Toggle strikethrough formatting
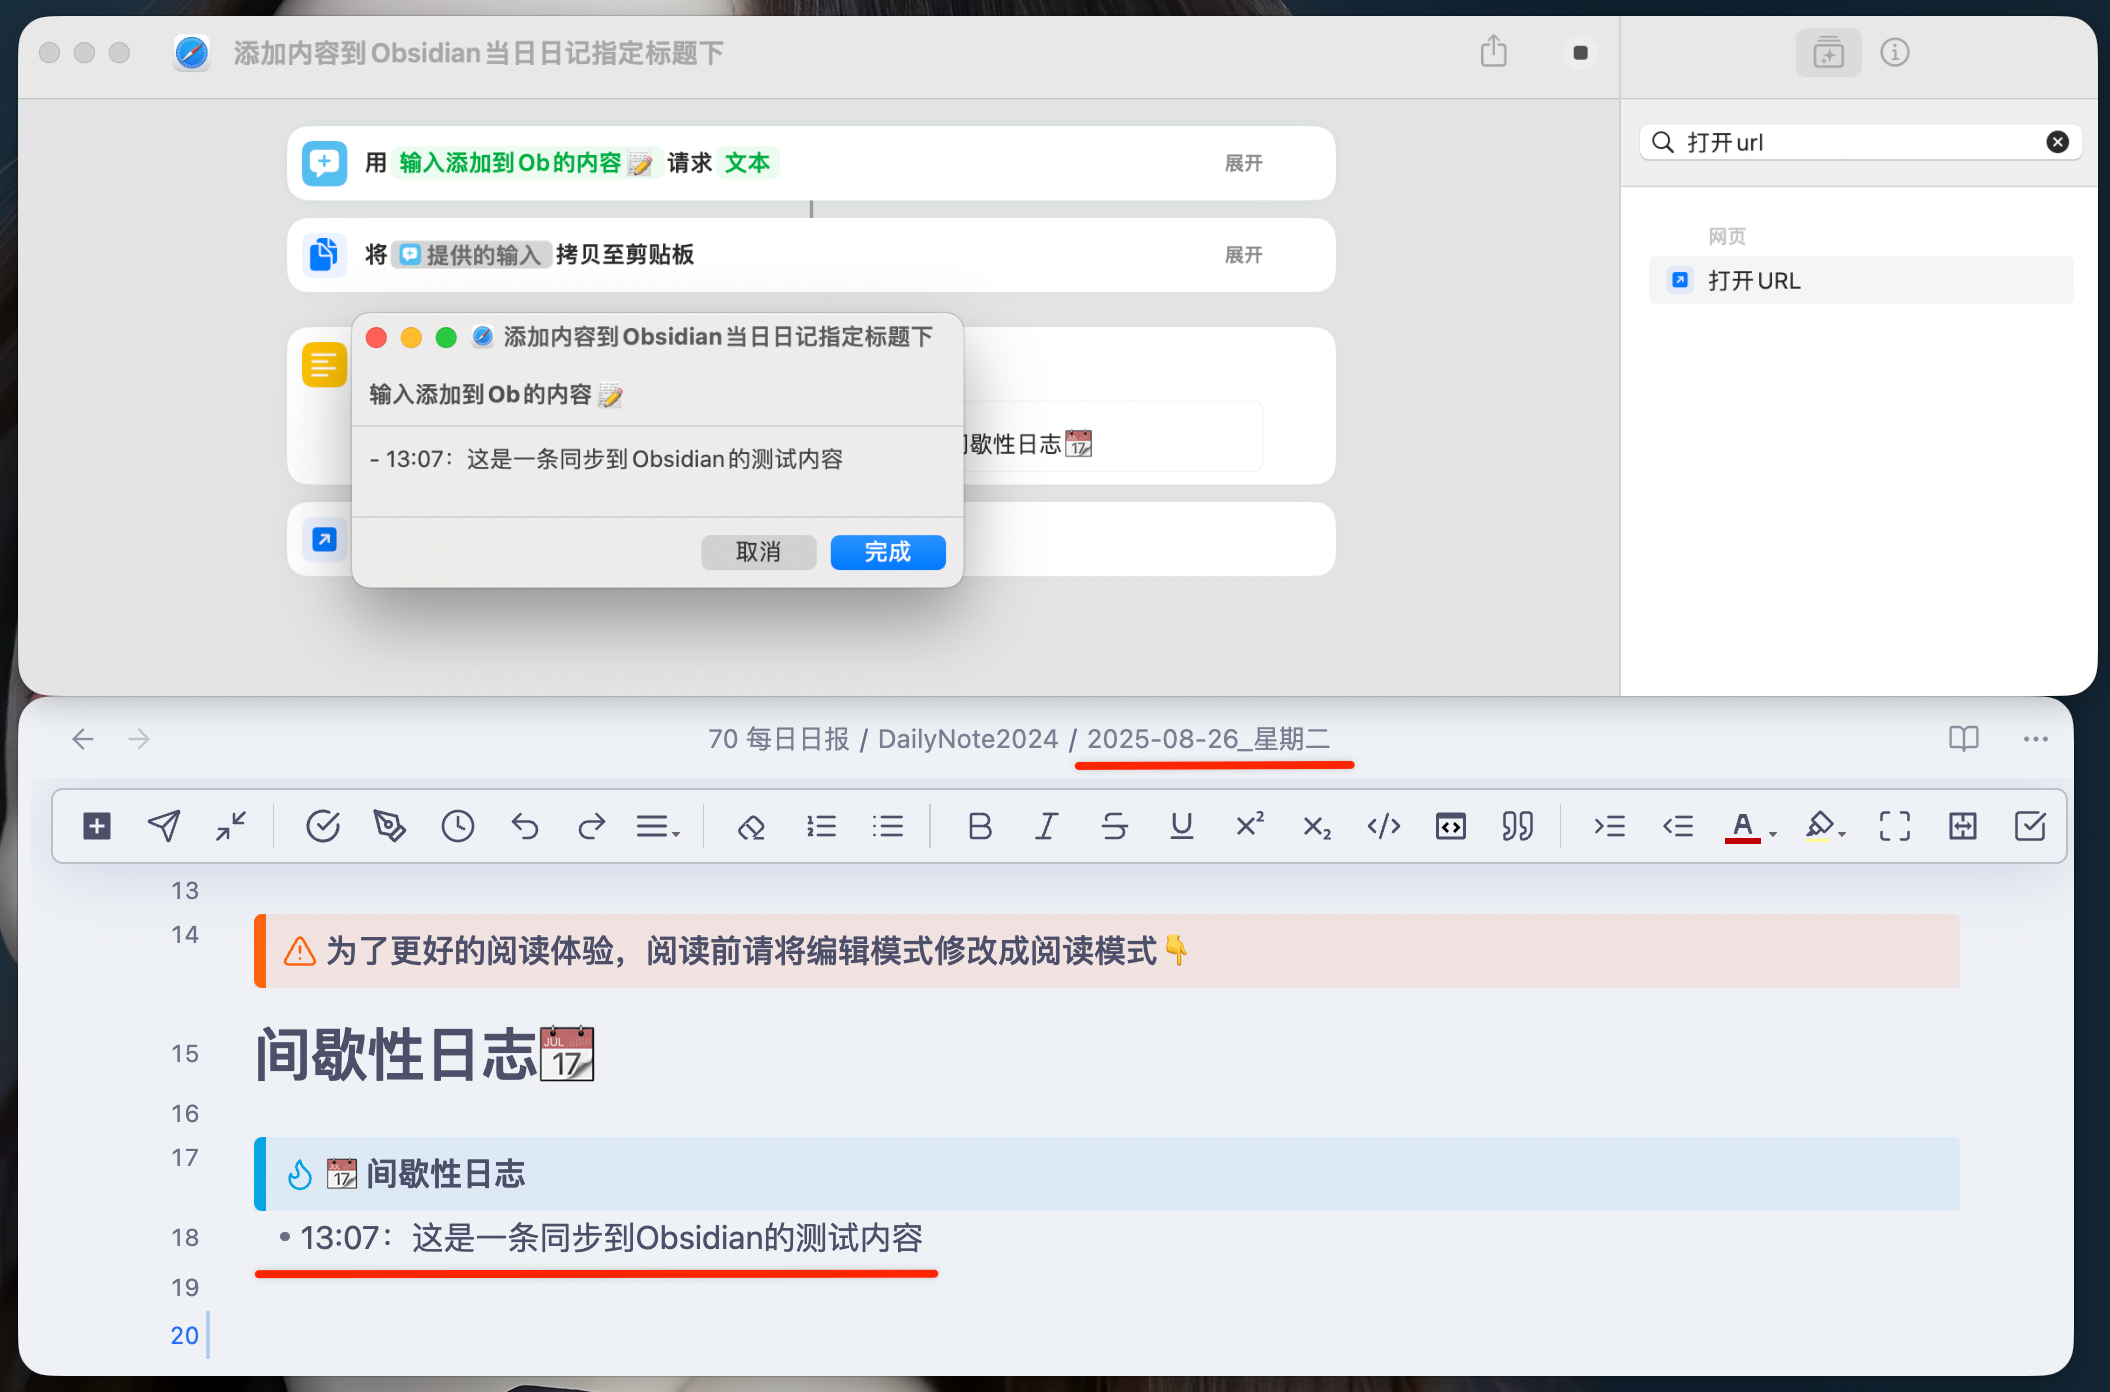Screen dimensions: 2110x1392 click(x=1114, y=826)
